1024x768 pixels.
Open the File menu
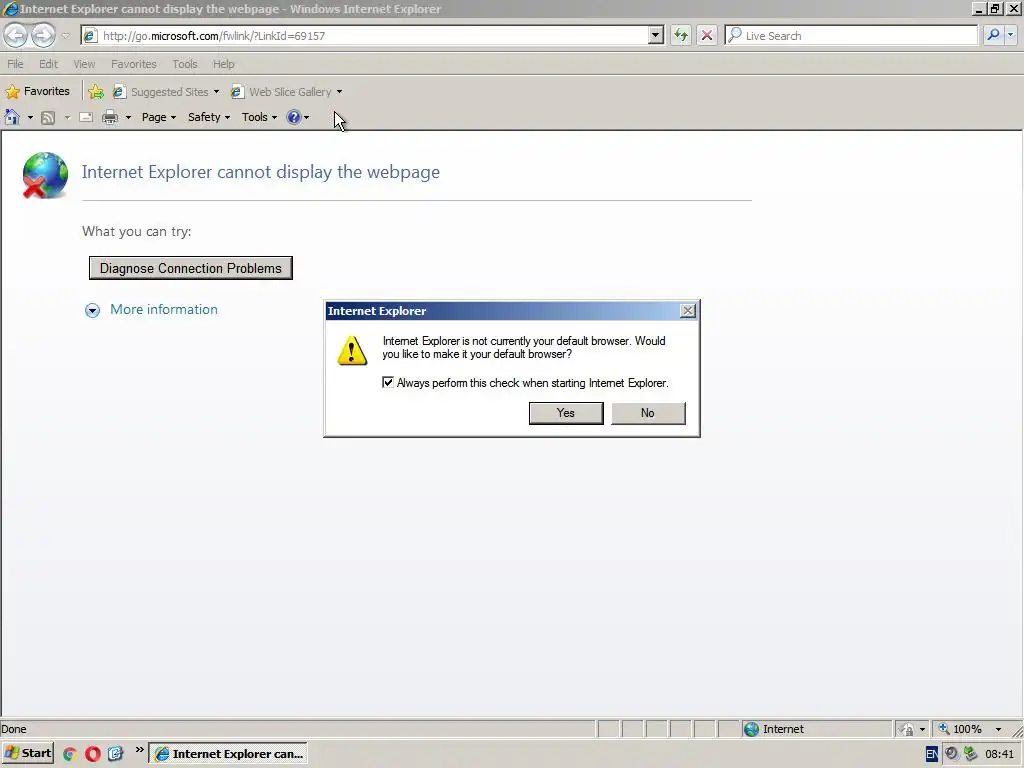point(15,64)
